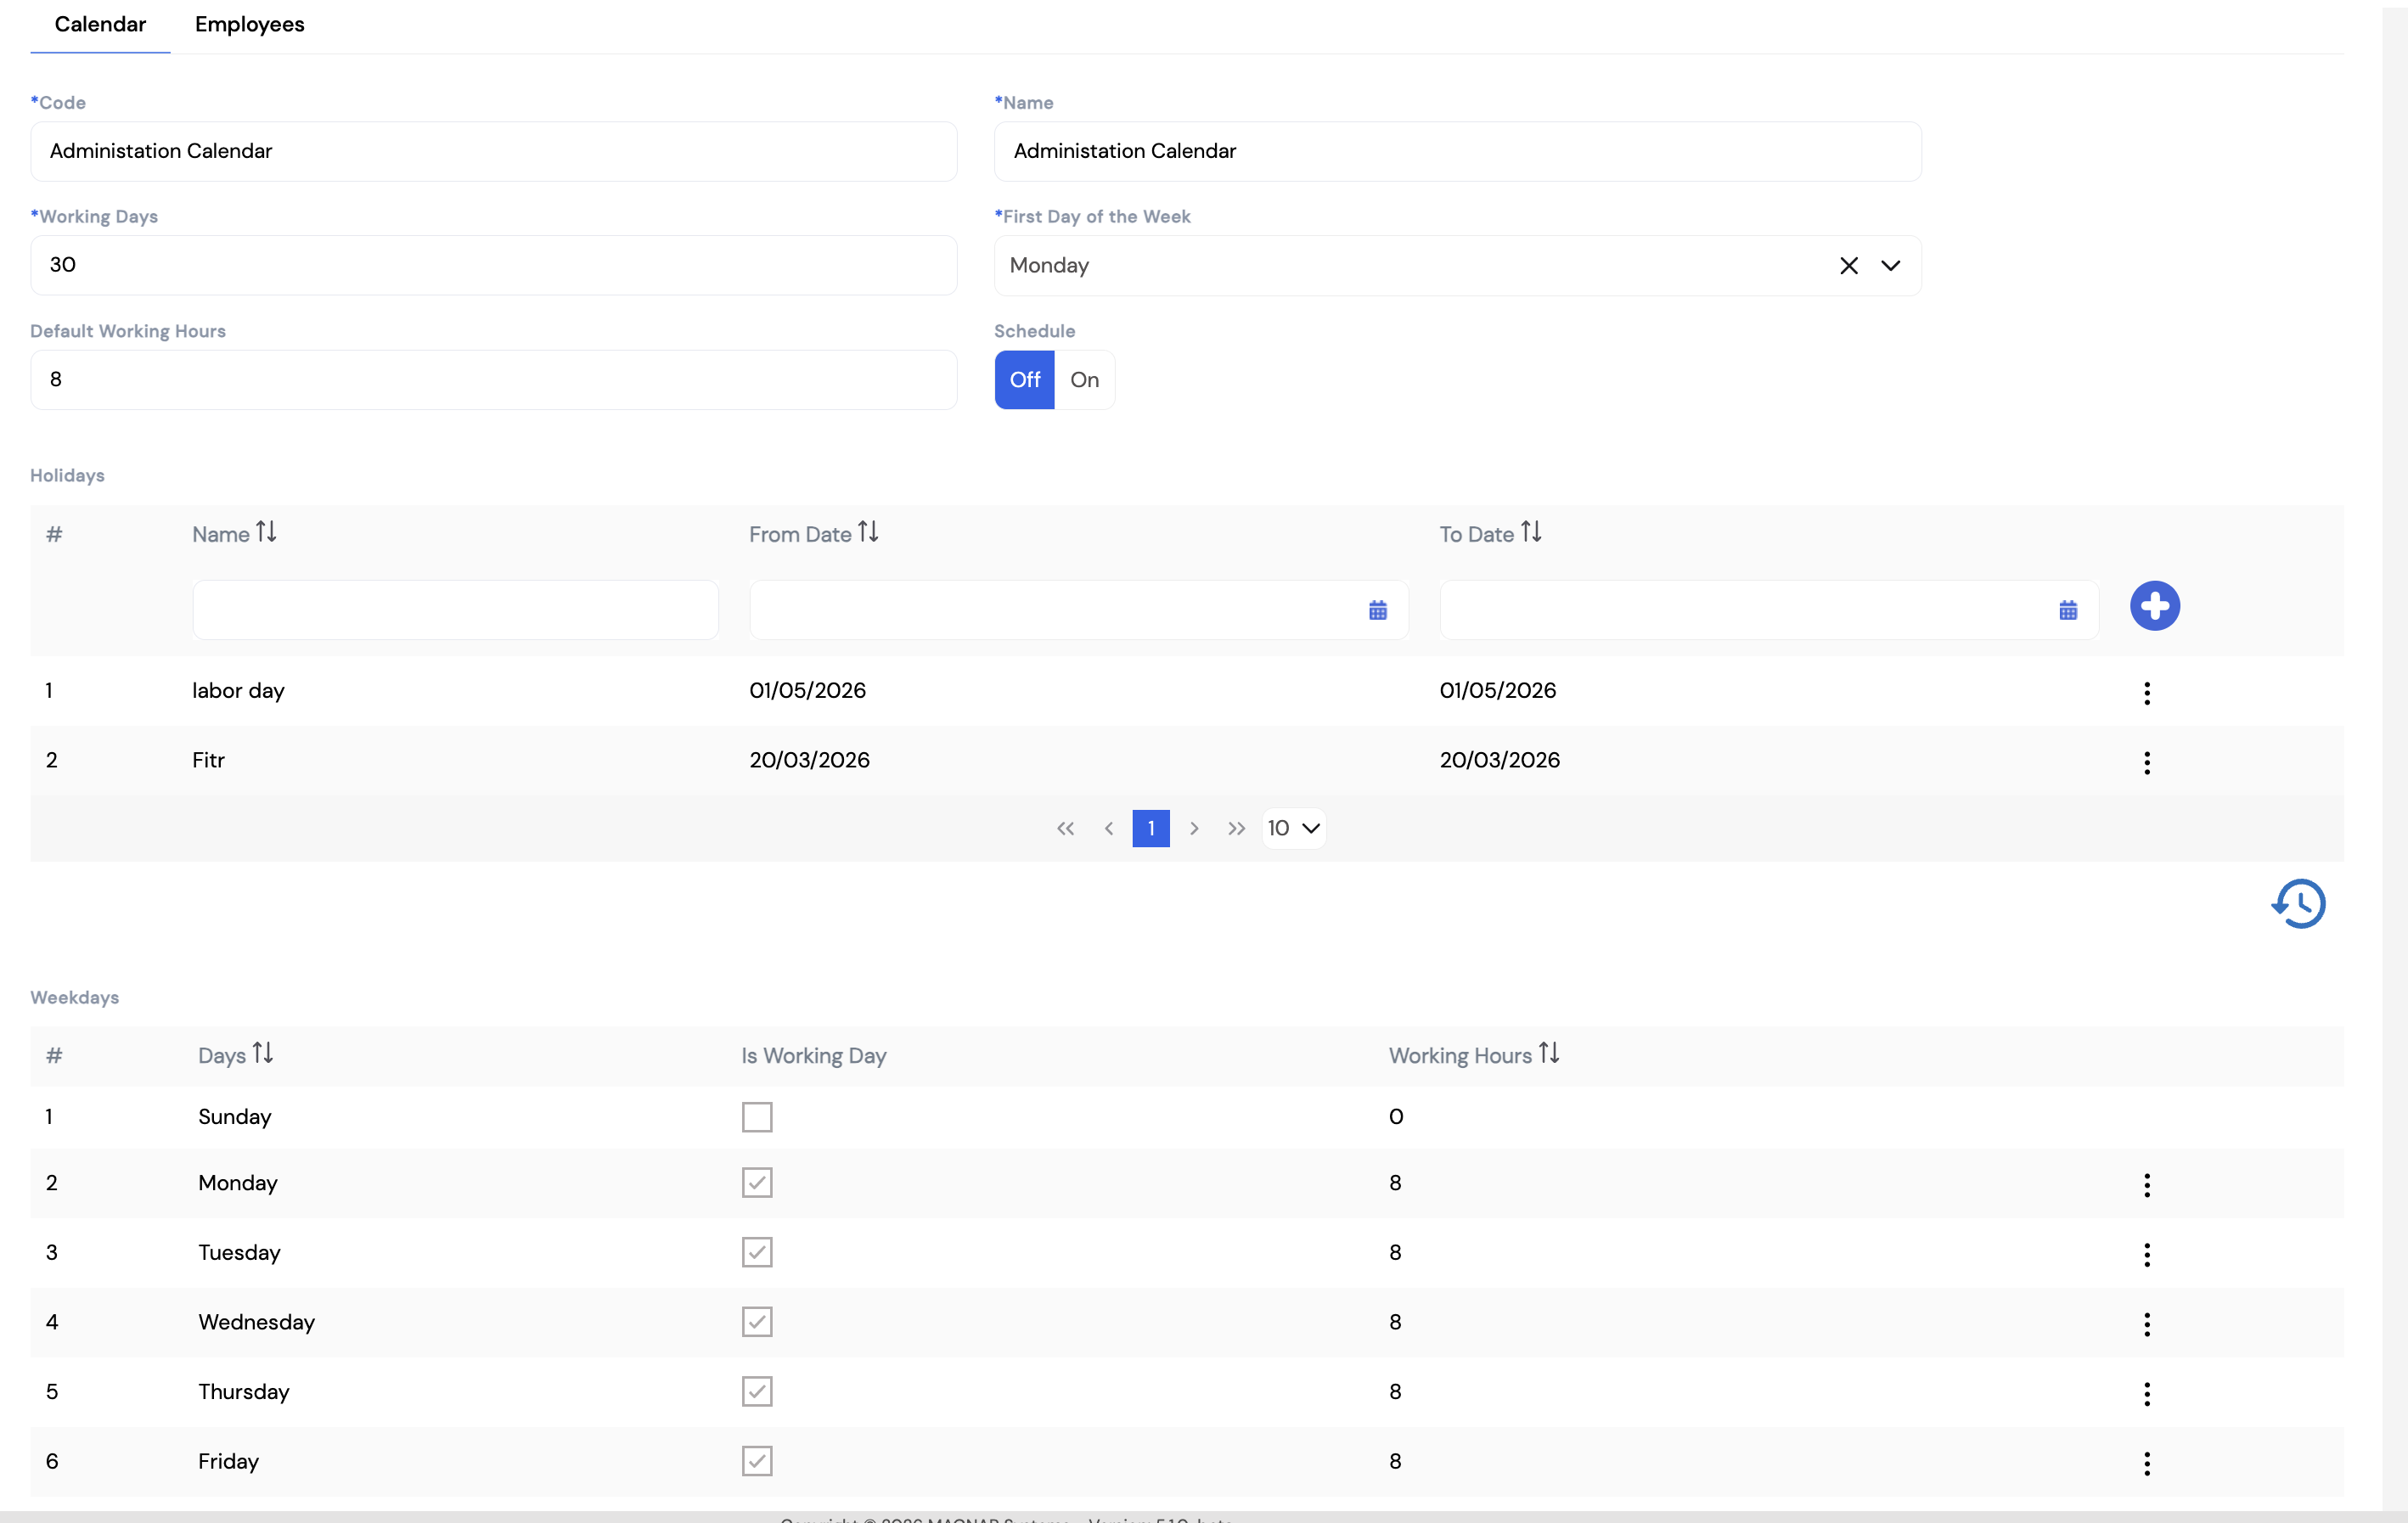The width and height of the screenshot is (2408, 1523).
Task: Open the three-dot menu for Monday row
Action: [2146, 1185]
